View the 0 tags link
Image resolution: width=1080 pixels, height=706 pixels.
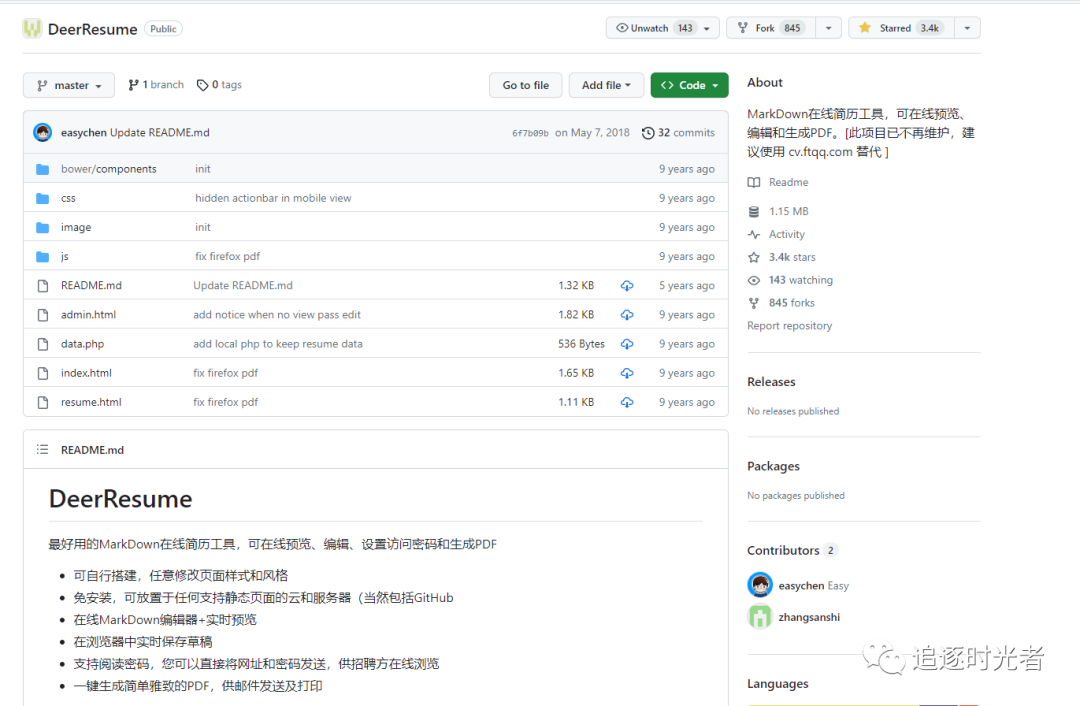pos(219,85)
